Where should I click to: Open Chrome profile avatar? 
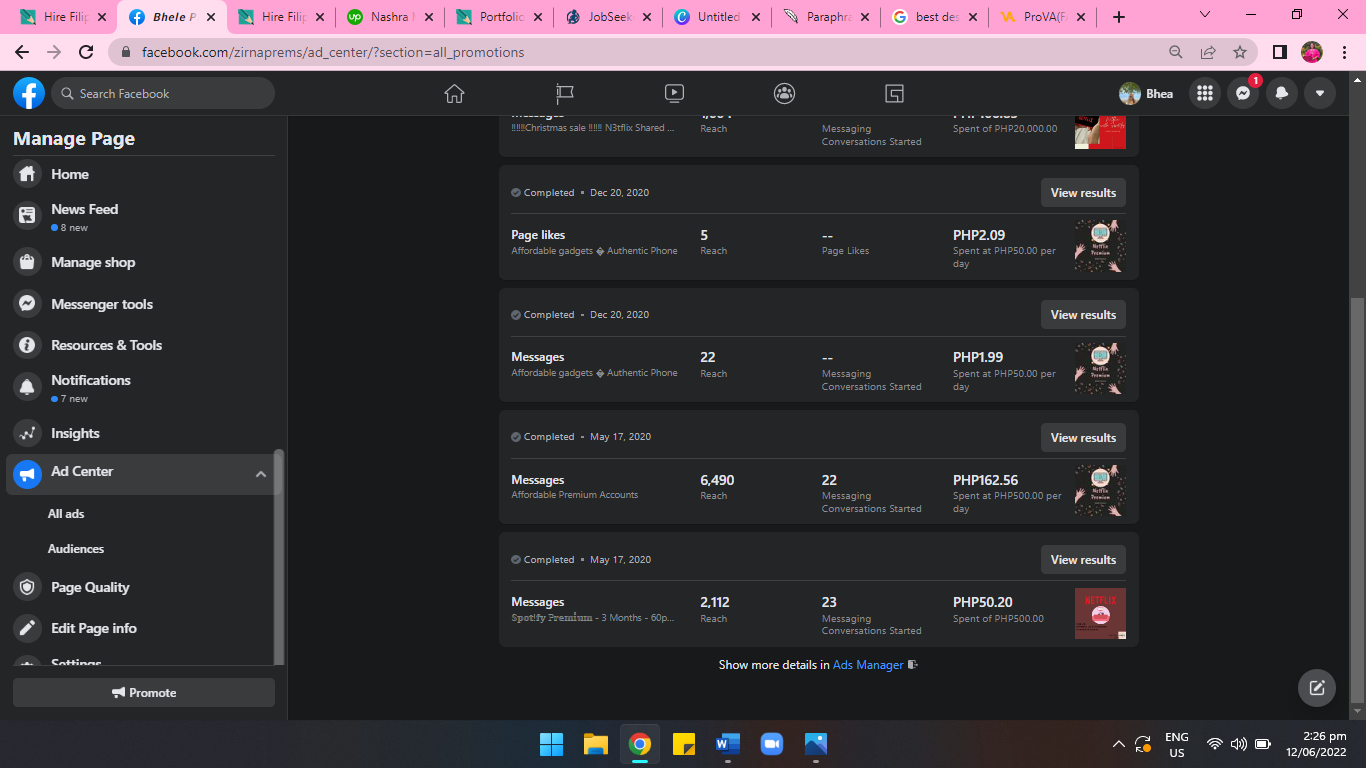(x=1312, y=52)
